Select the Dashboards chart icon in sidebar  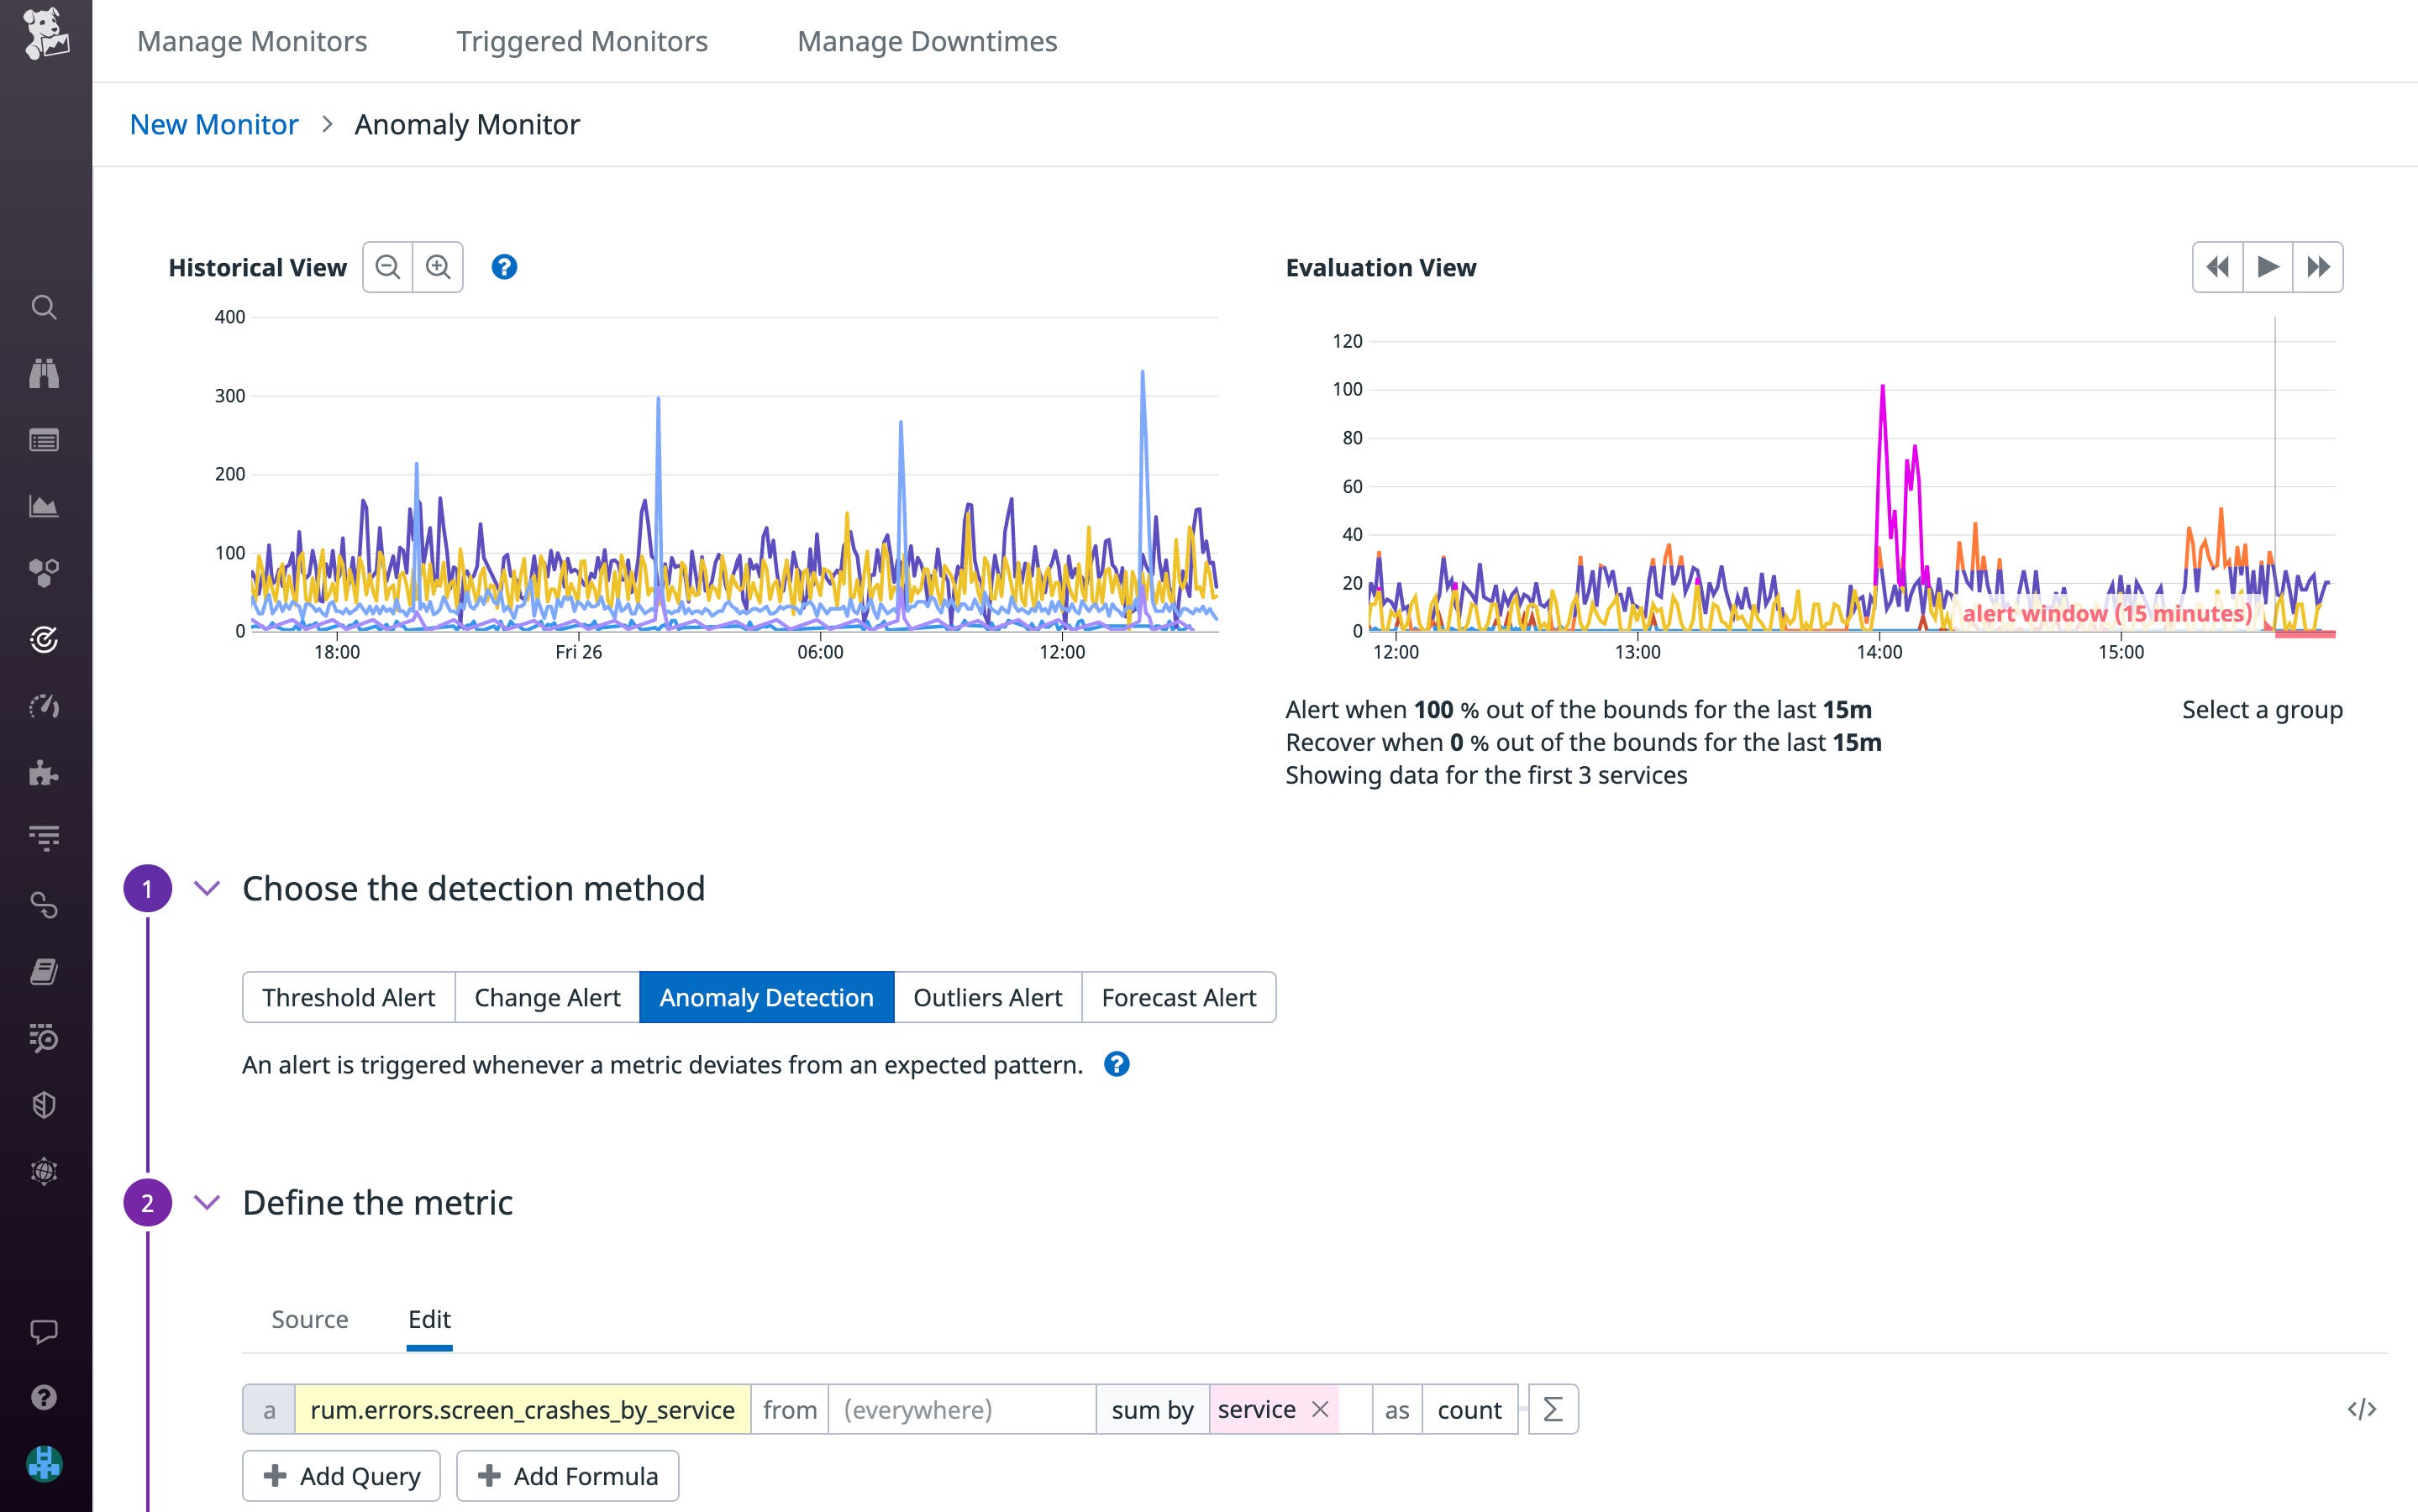[x=44, y=505]
